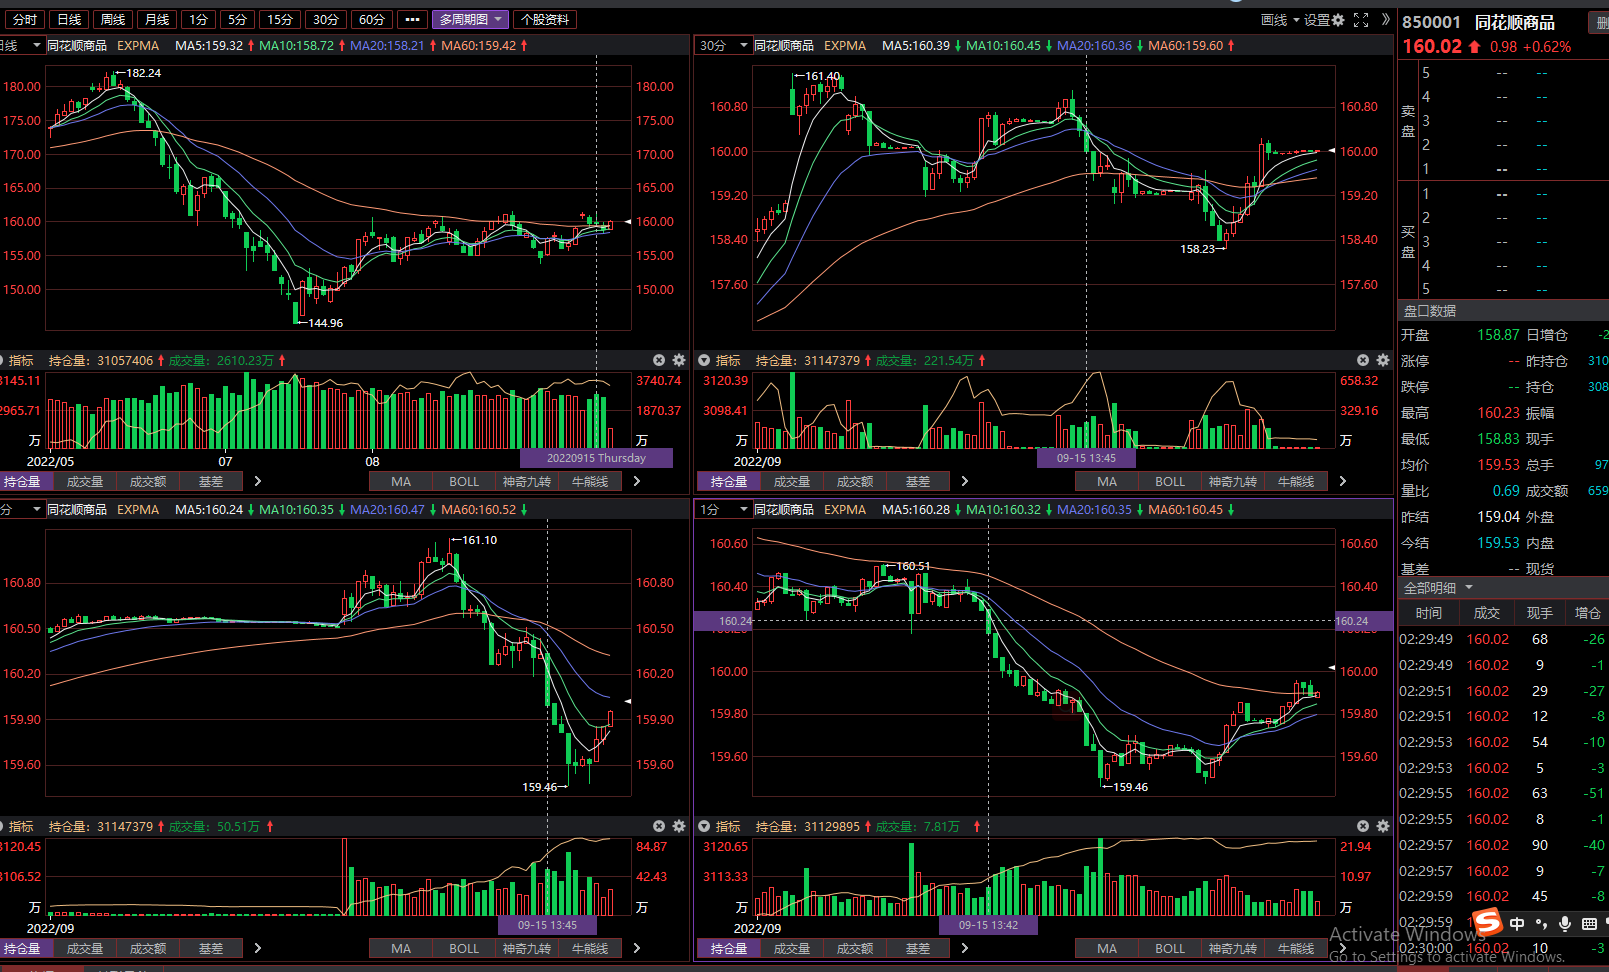Screen dimensions: 1609x972
Task: Open the 画线 drawing tools dropdown
Action: 1280,20
